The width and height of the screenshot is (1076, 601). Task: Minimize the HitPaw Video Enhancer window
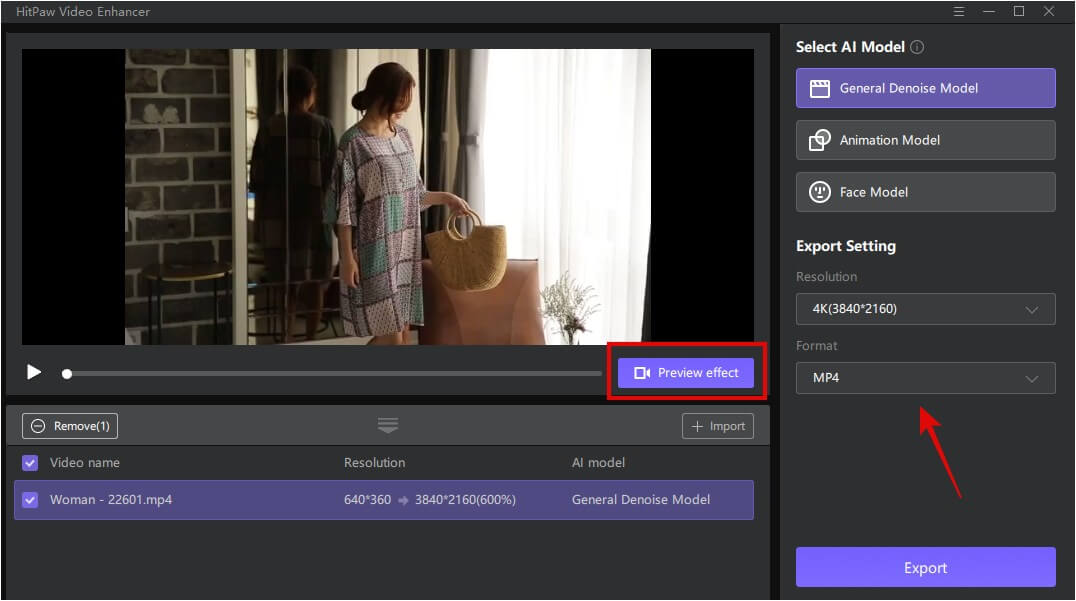pos(989,12)
